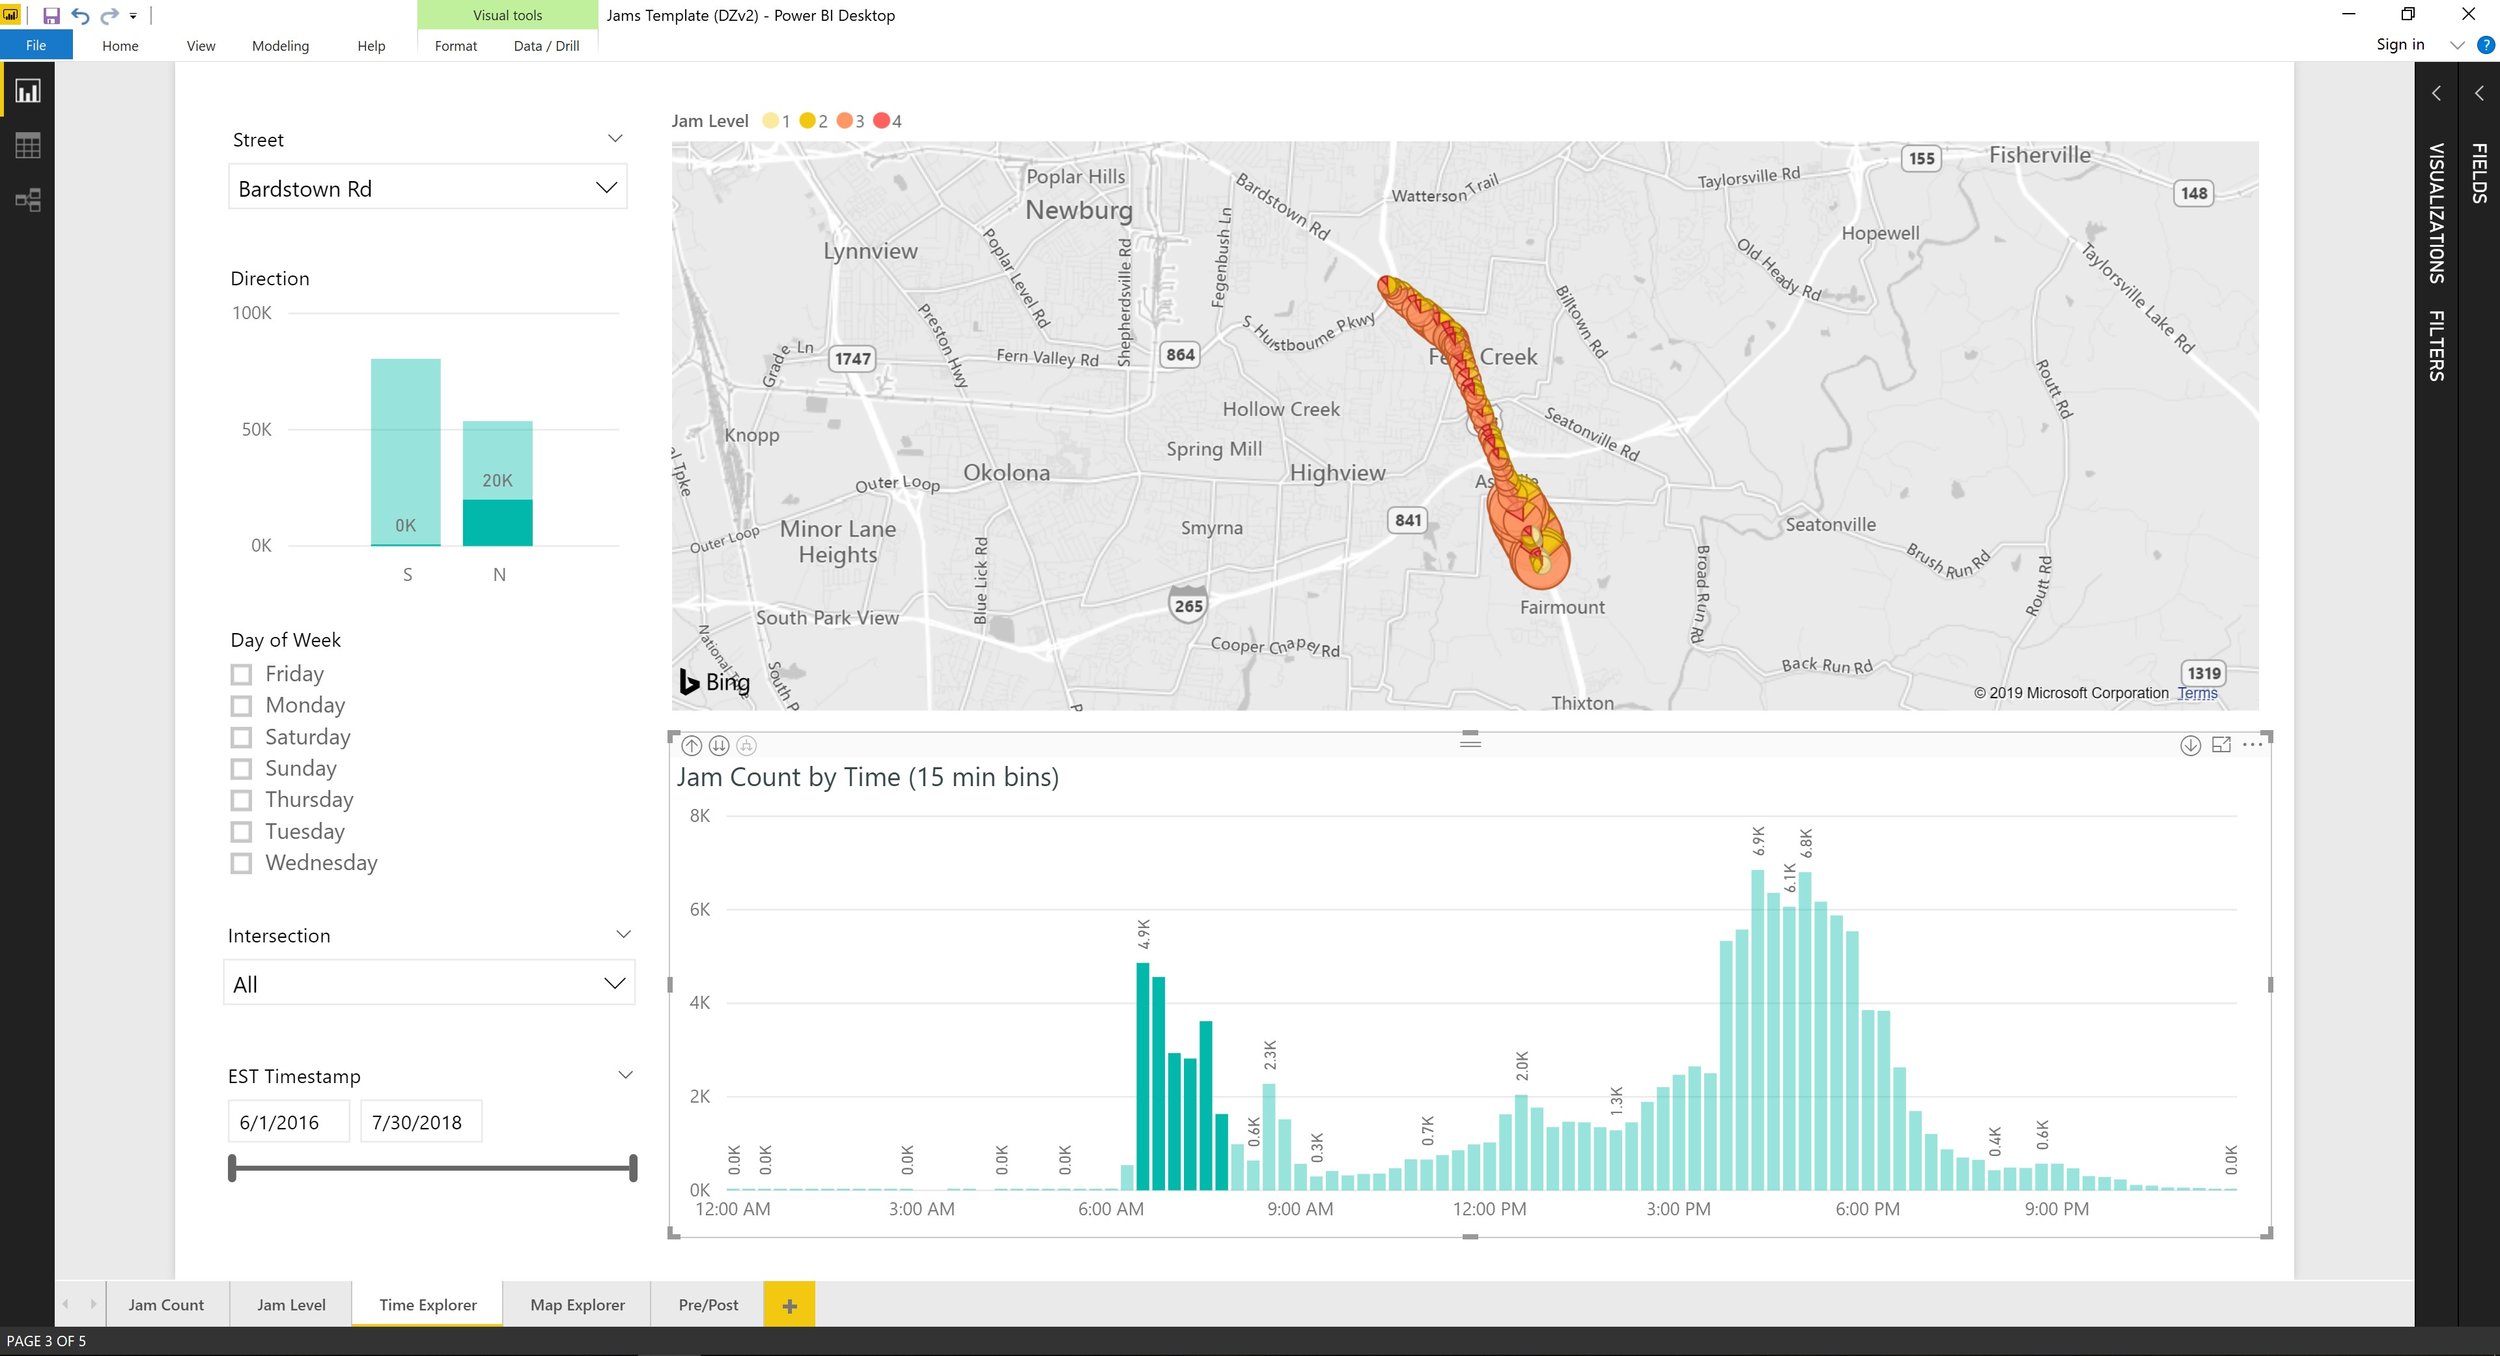Image resolution: width=2500 pixels, height=1356 pixels.
Task: Open the Intersection slicer header chevron
Action: point(623,934)
